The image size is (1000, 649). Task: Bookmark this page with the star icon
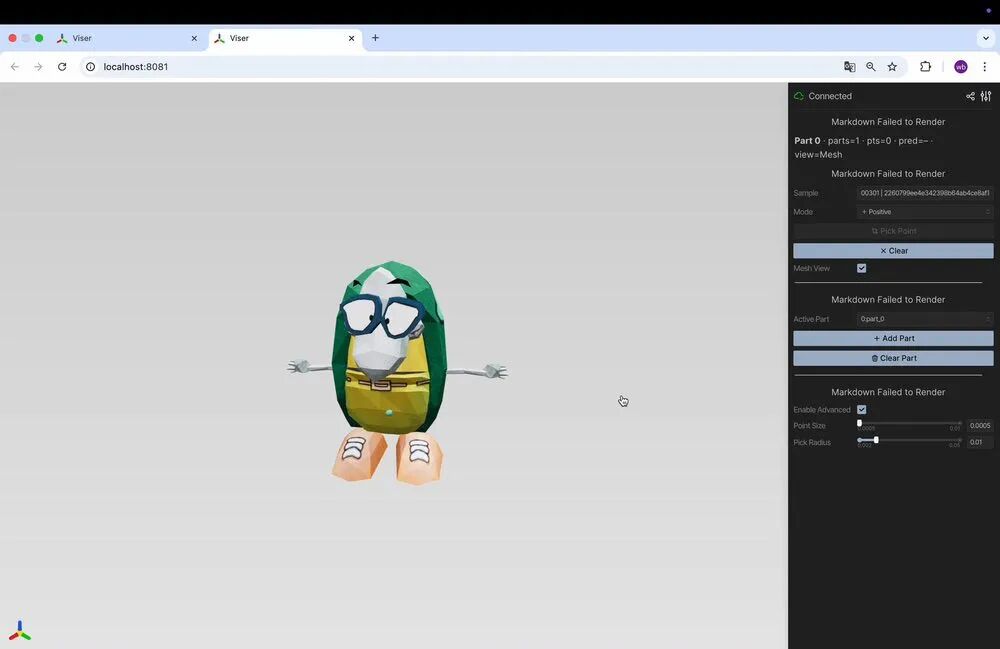coord(892,66)
